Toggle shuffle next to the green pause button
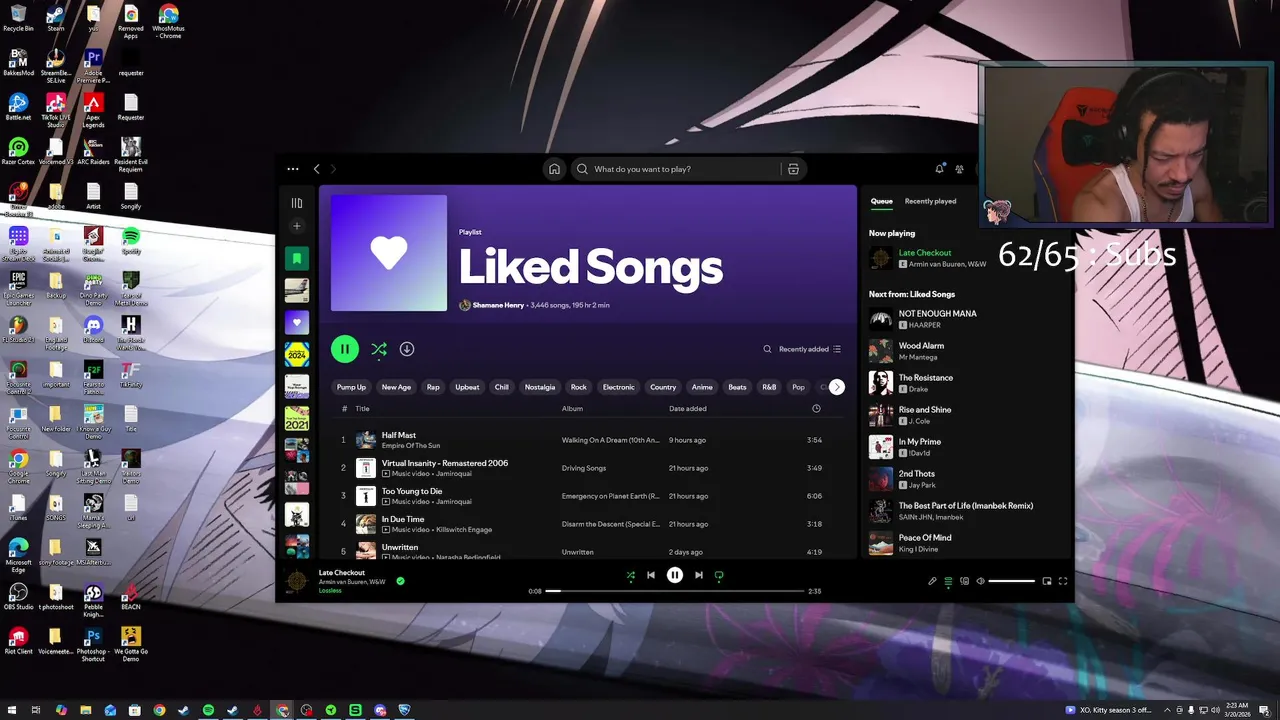This screenshot has width=1280, height=720. pyautogui.click(x=379, y=349)
